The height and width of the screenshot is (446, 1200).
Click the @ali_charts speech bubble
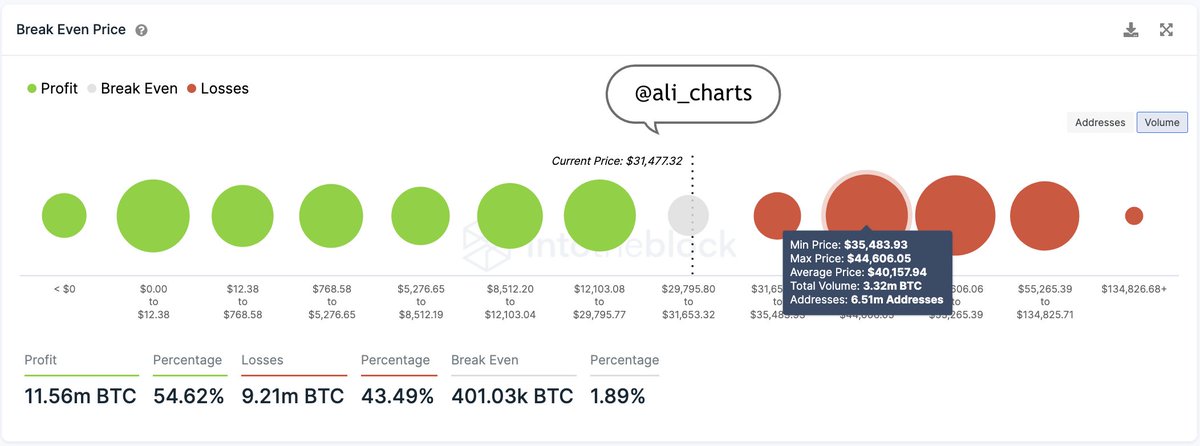click(692, 93)
